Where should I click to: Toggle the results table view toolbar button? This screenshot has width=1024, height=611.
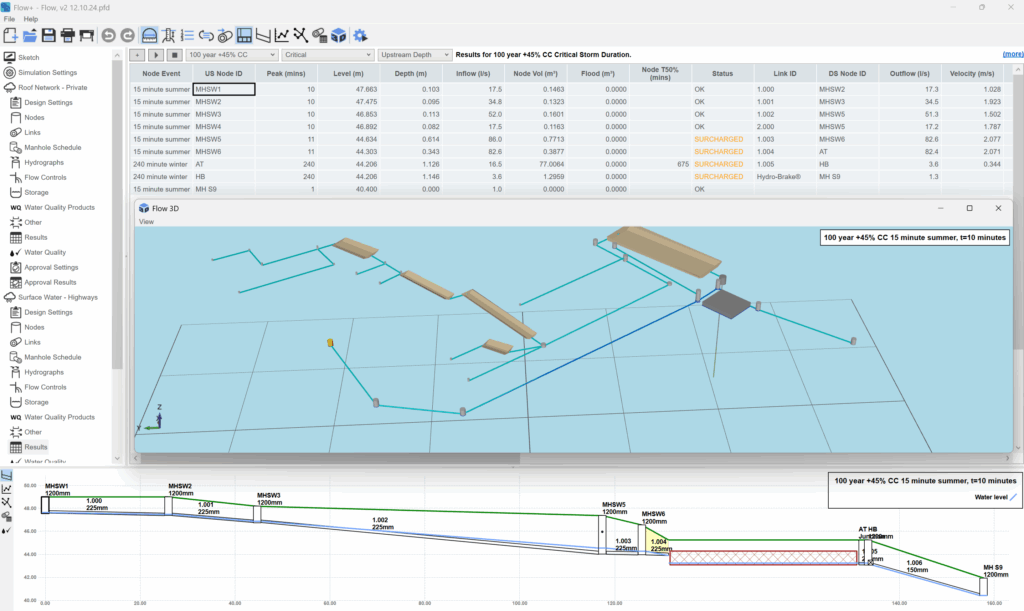coord(244,36)
